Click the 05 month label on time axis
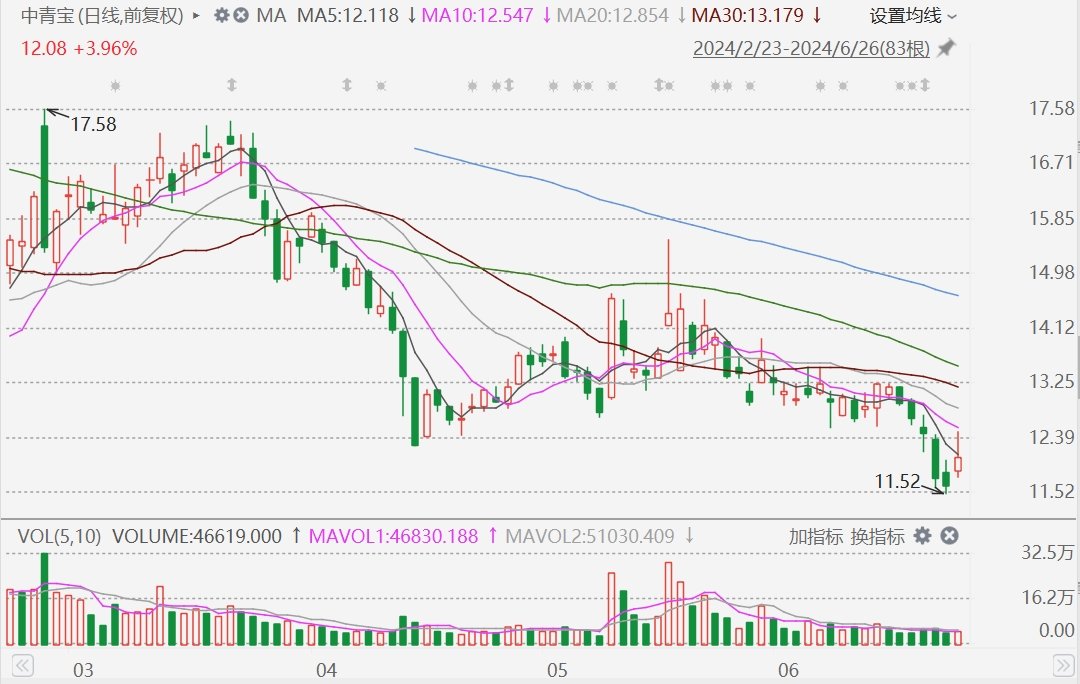The width and height of the screenshot is (1080, 684). pos(557,670)
